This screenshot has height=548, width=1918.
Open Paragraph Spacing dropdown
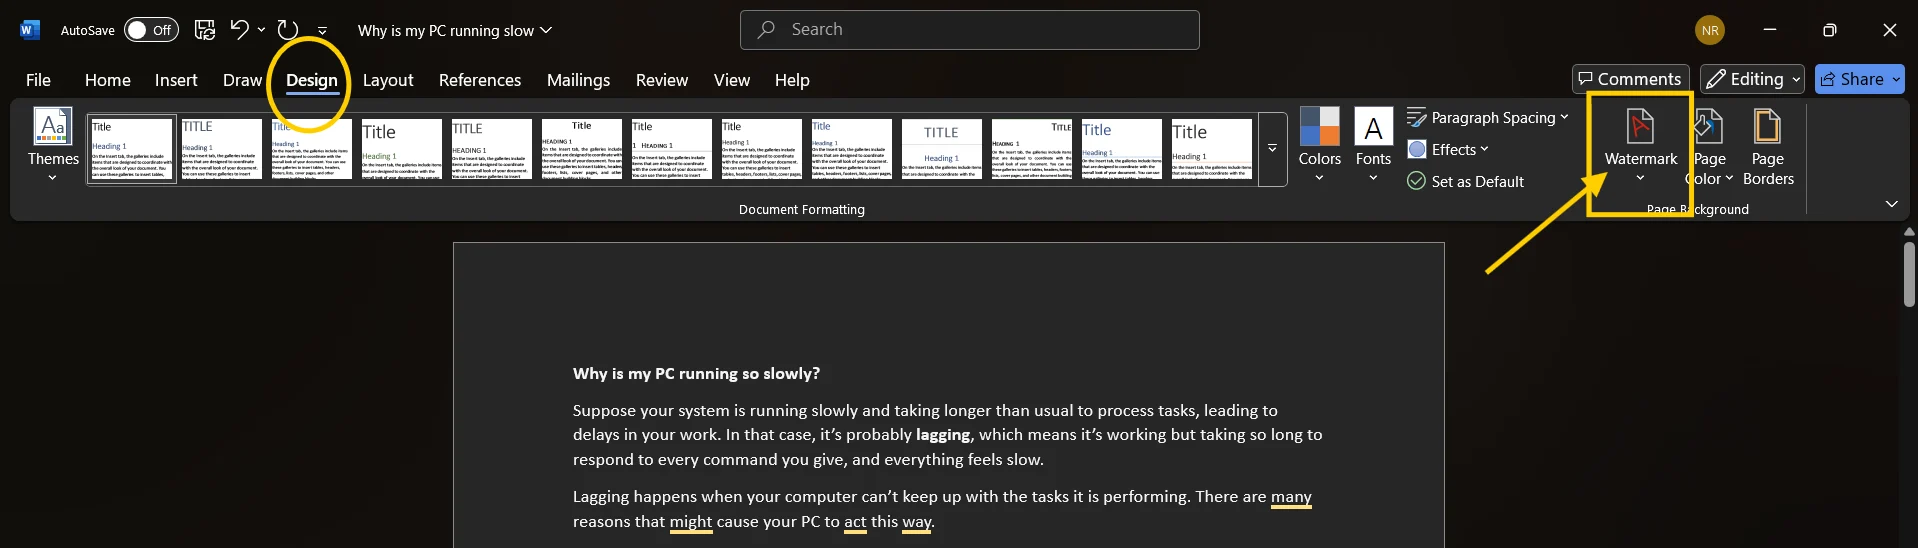pyautogui.click(x=1488, y=118)
